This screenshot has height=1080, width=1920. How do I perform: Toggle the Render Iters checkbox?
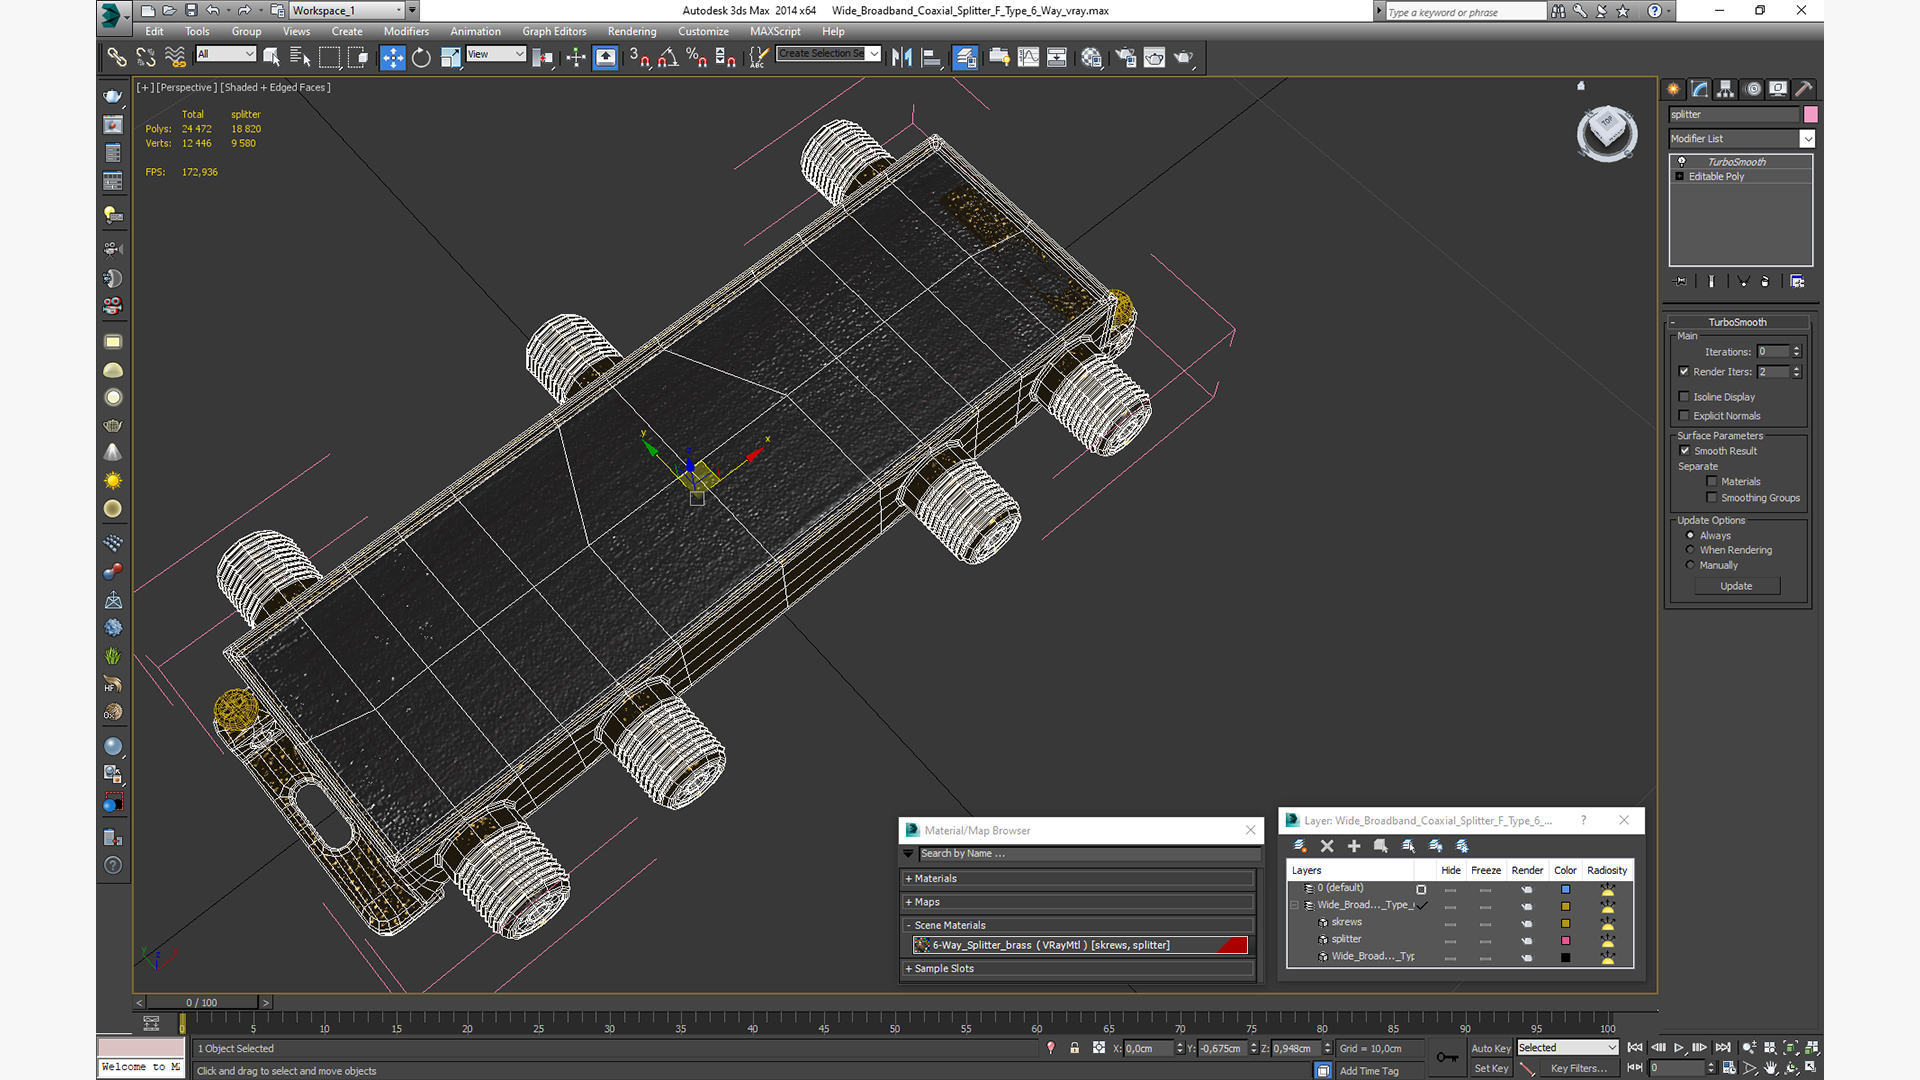tap(1684, 371)
